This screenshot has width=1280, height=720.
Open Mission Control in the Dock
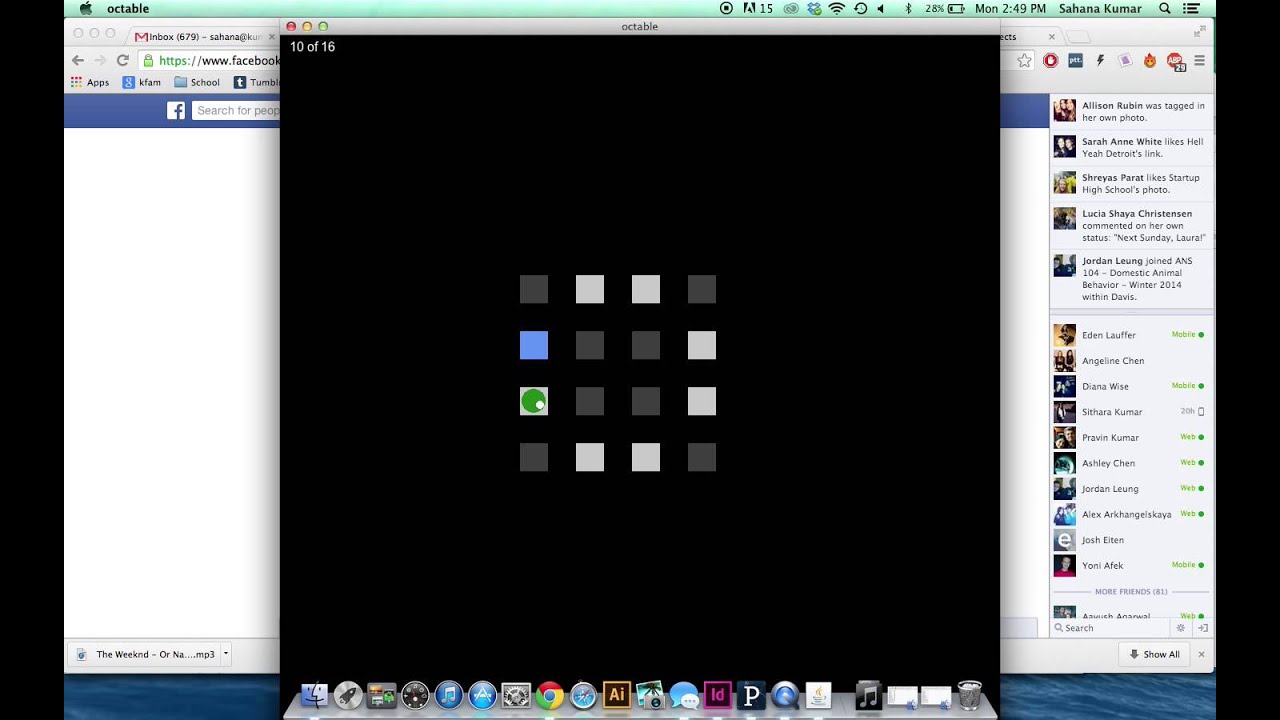pyautogui.click(x=382, y=694)
